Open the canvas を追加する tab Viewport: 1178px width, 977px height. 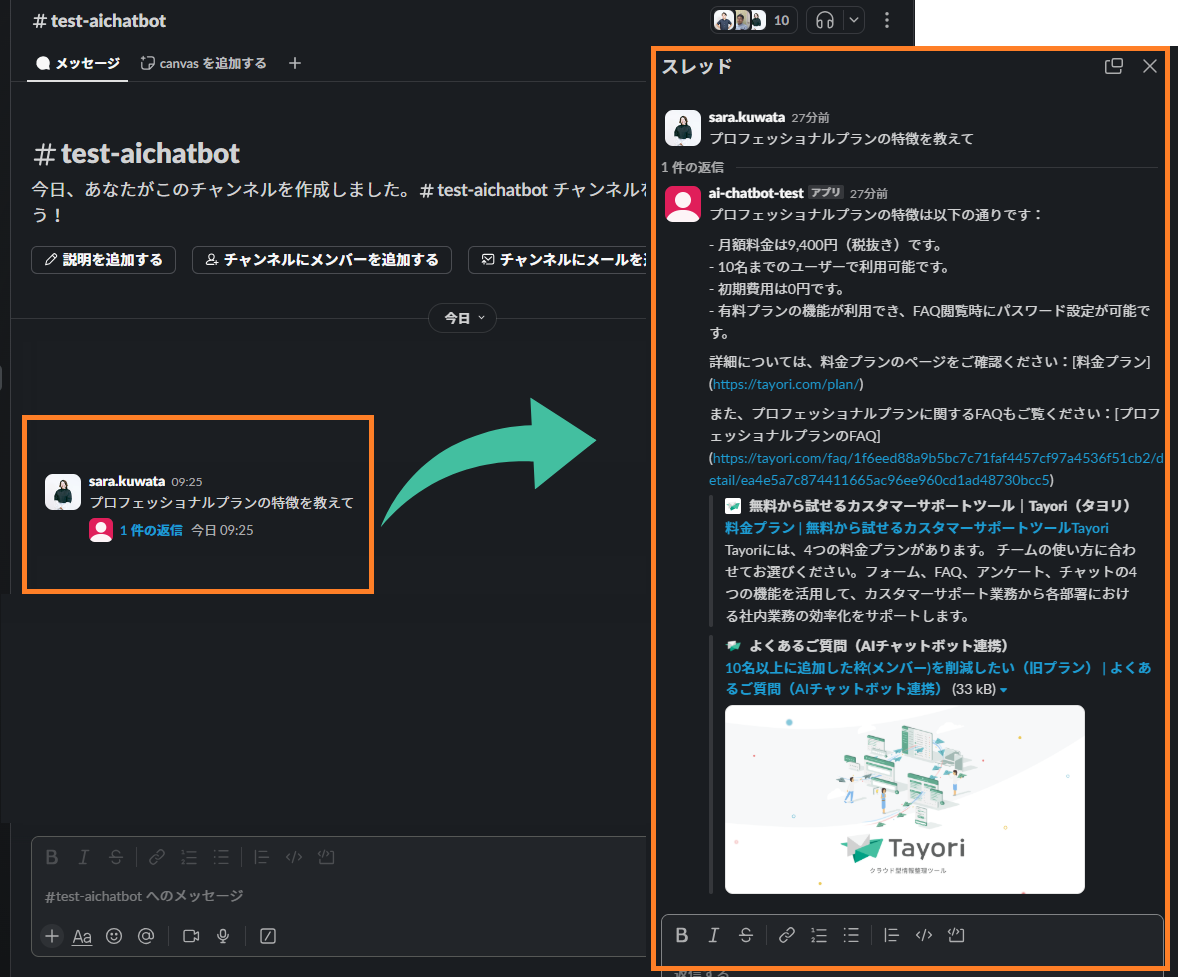(204, 63)
